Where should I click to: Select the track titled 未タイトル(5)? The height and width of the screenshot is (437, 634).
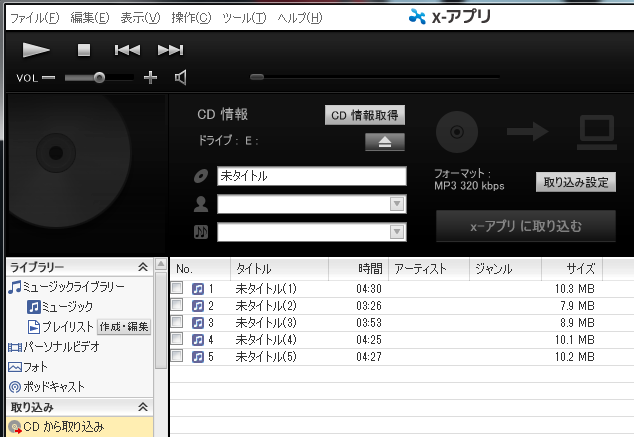pyautogui.click(x=266, y=357)
